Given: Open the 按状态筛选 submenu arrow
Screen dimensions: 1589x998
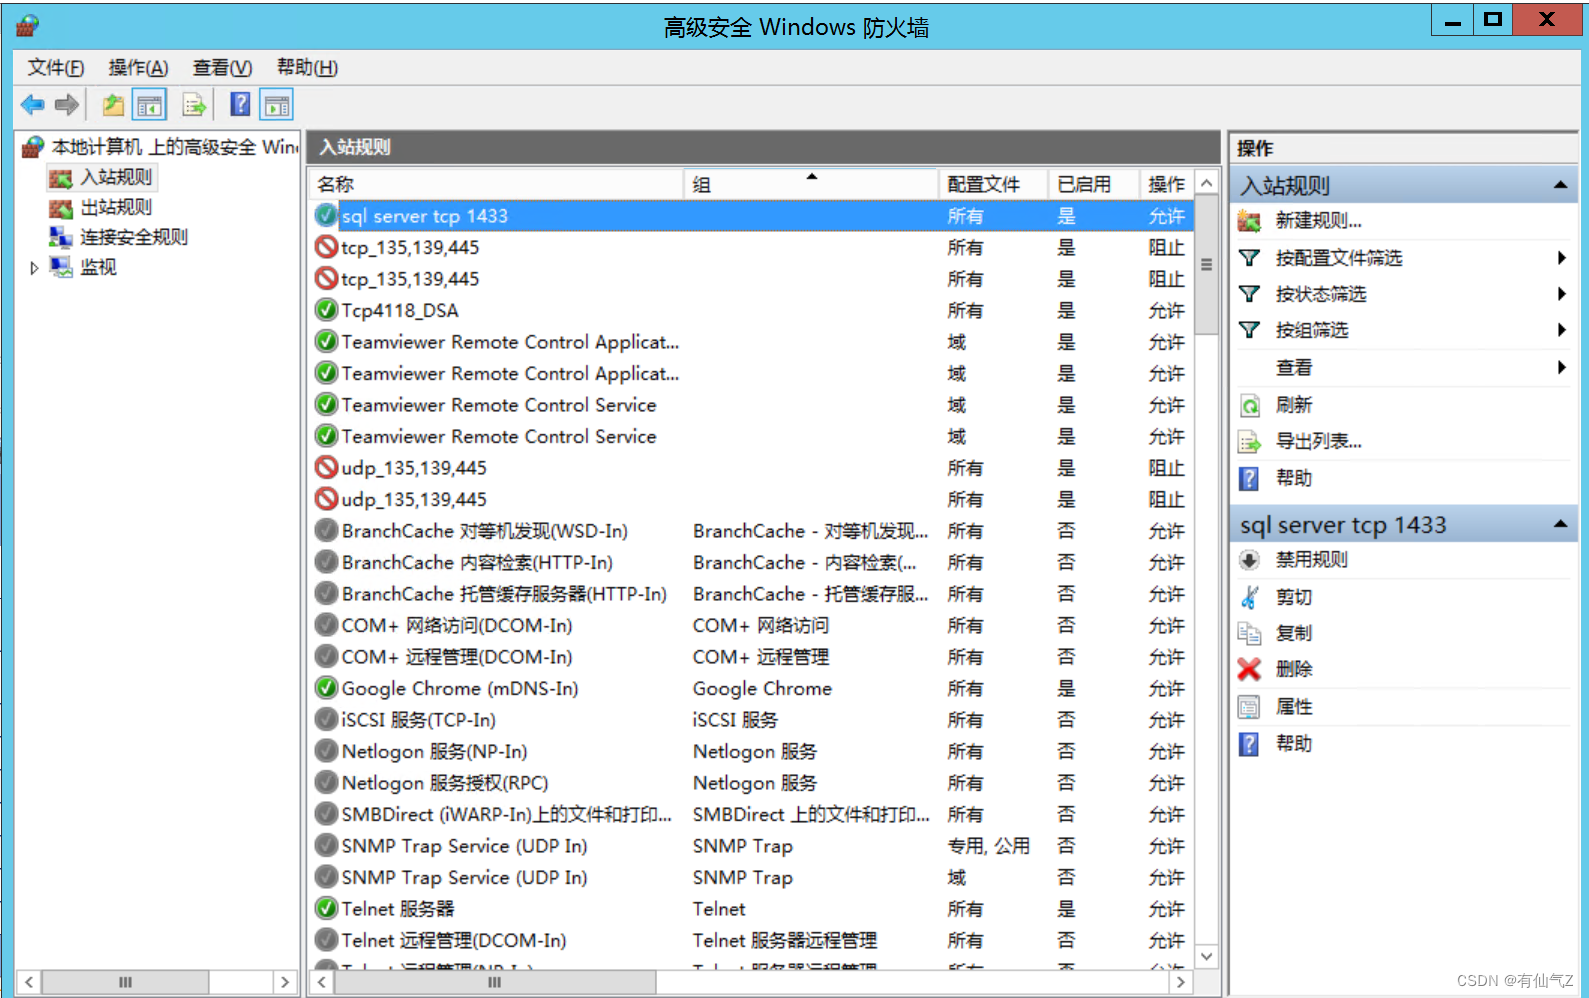Looking at the screenshot, I should pyautogui.click(x=1561, y=294).
